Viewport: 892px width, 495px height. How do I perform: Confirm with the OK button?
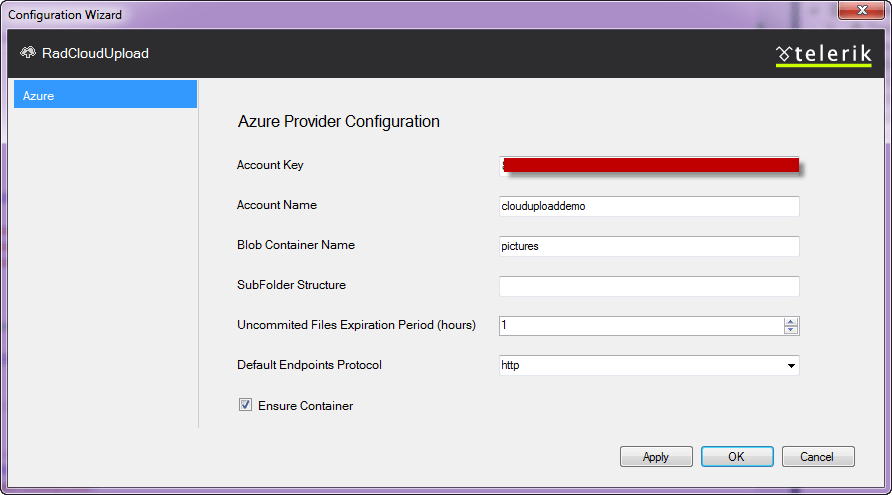pyautogui.click(x=737, y=456)
